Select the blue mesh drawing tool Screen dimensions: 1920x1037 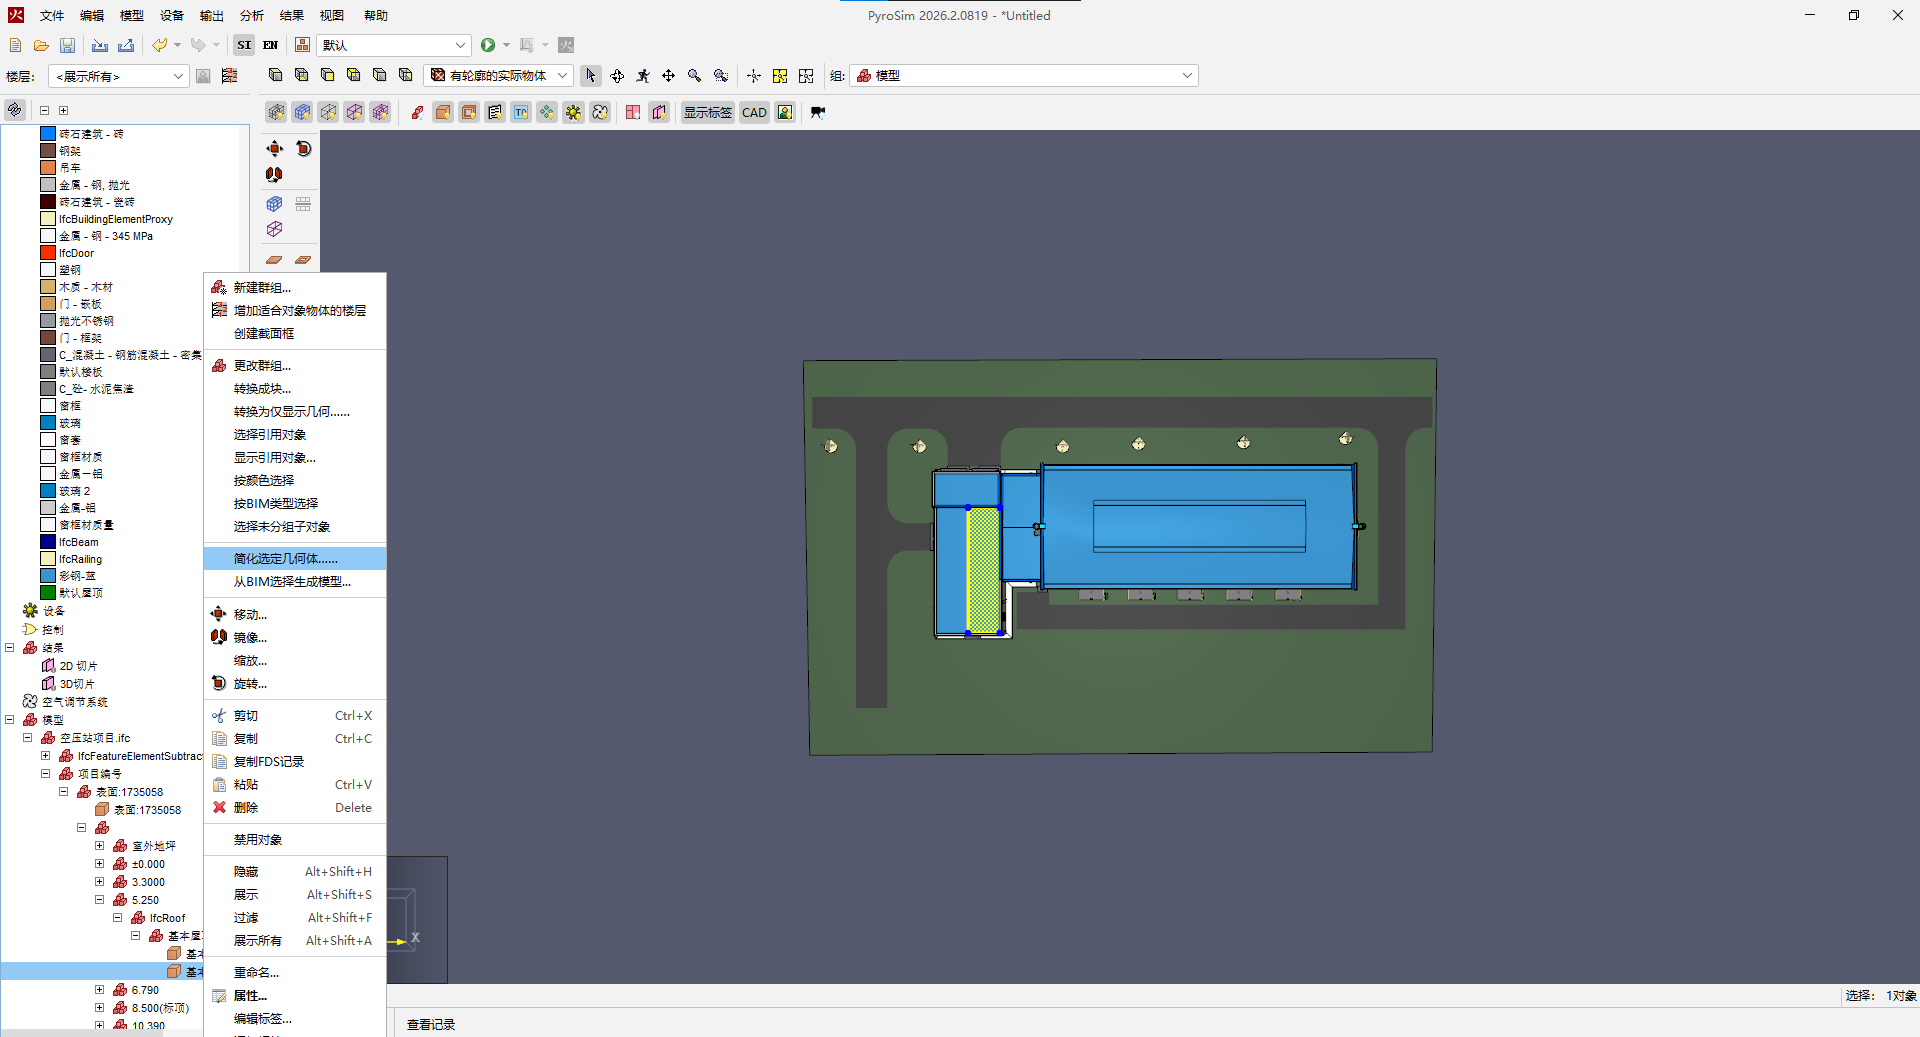click(x=275, y=204)
